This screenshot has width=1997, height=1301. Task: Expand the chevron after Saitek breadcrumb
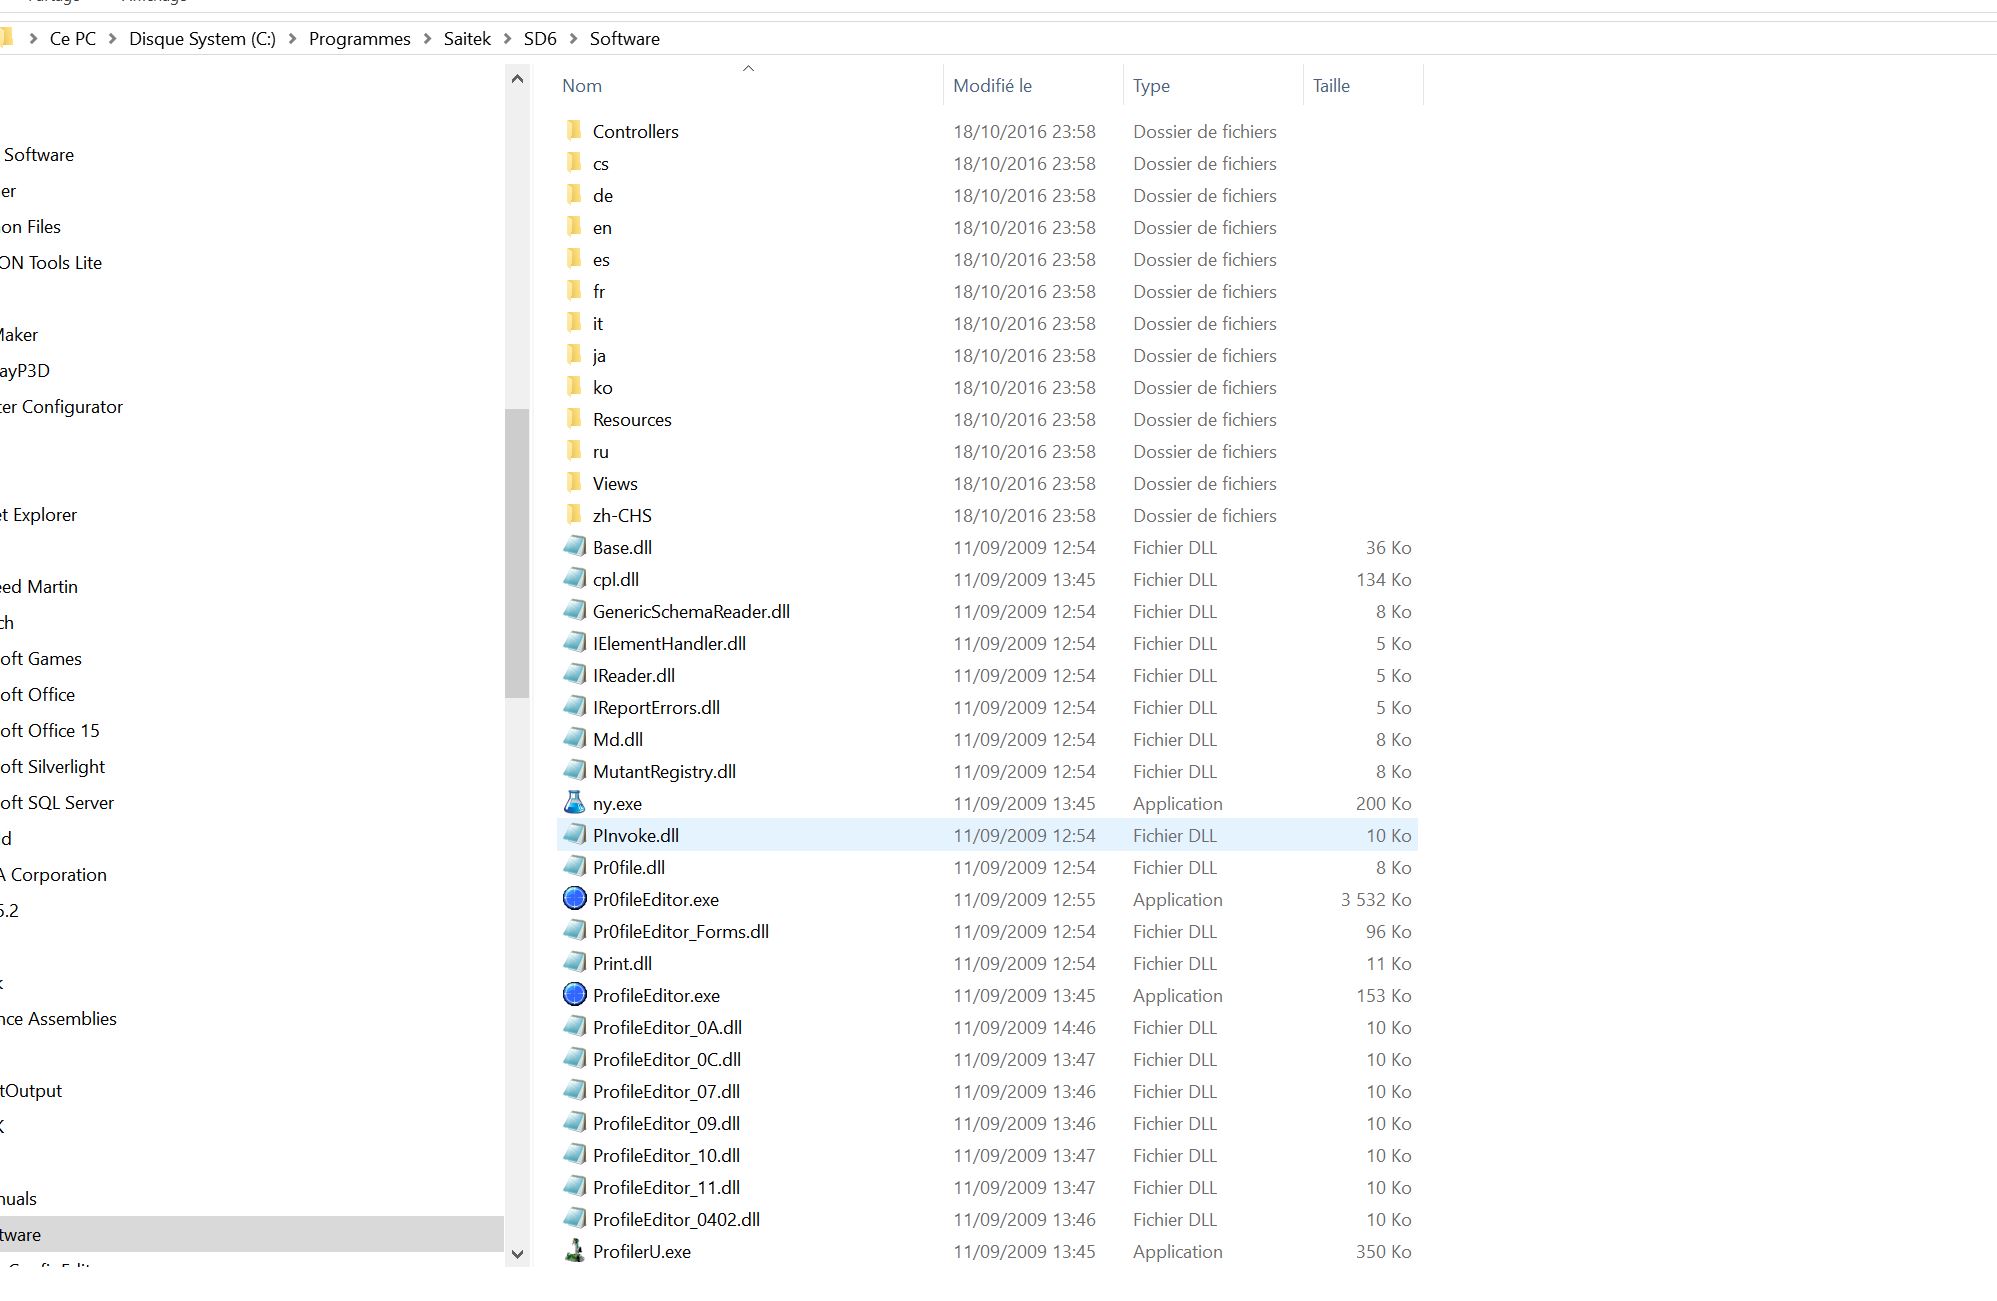pos(507,39)
